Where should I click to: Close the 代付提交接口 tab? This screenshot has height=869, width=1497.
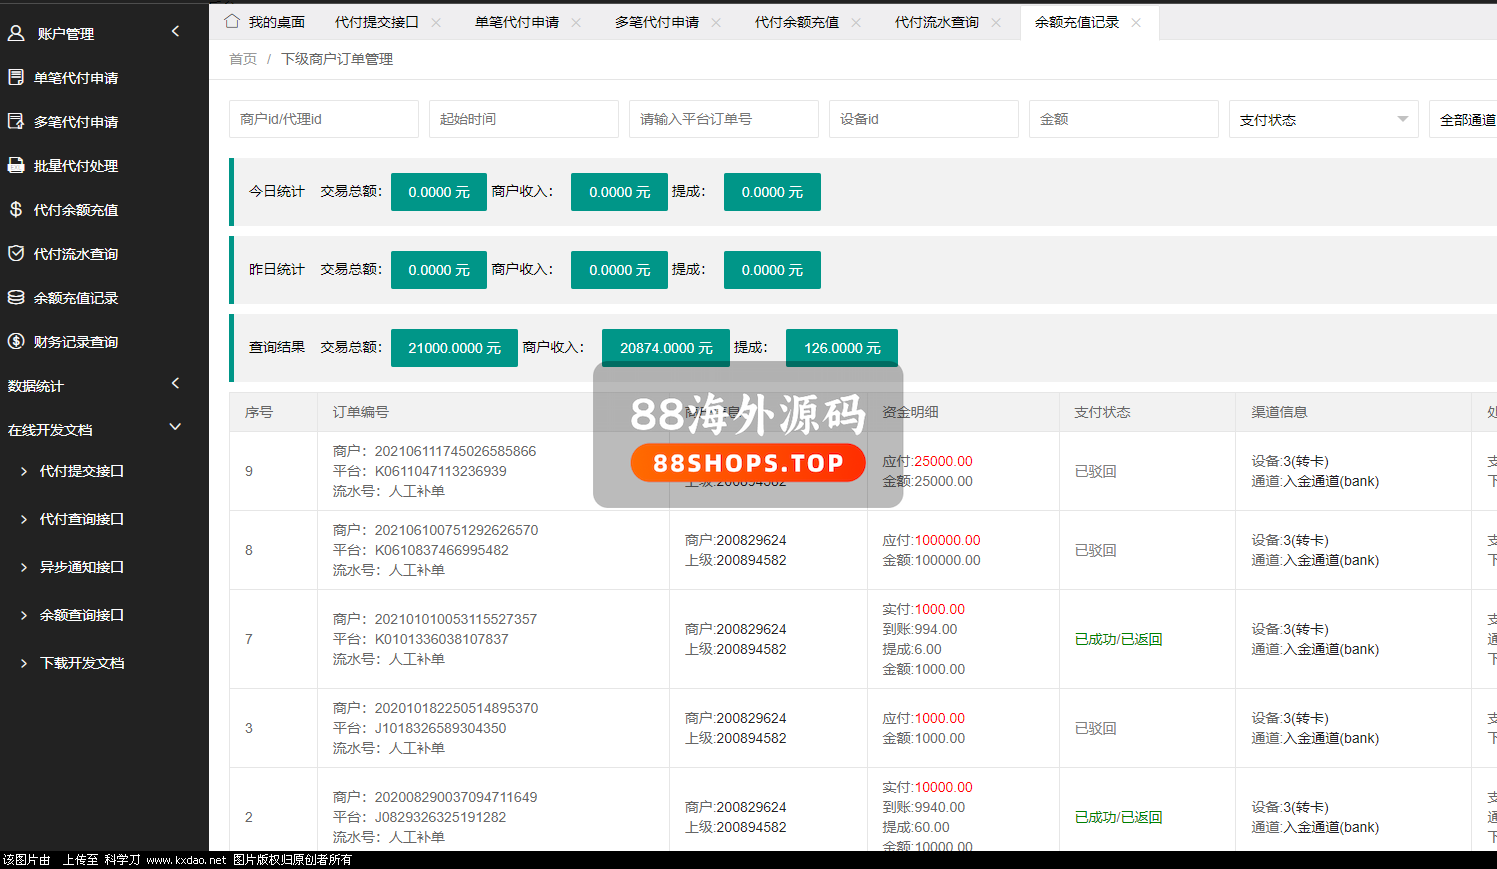[436, 22]
